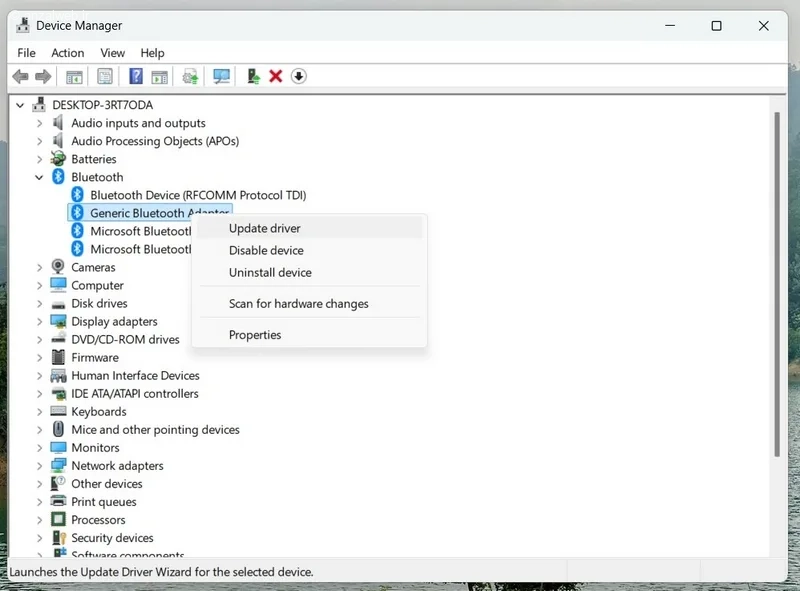The image size is (800, 591).
Task: Click the Processors icon
Action: (x=58, y=519)
